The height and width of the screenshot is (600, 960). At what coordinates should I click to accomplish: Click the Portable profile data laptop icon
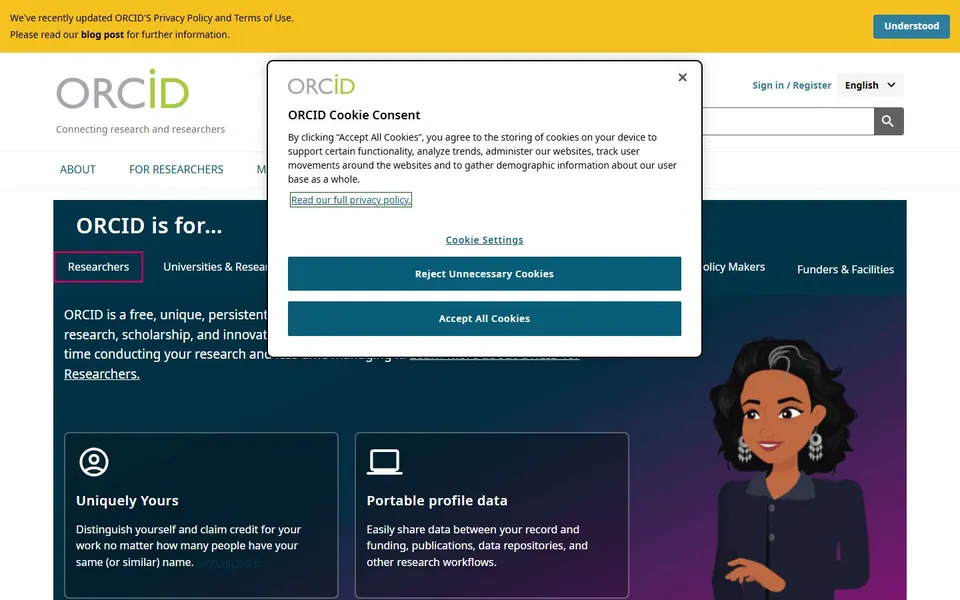(384, 462)
